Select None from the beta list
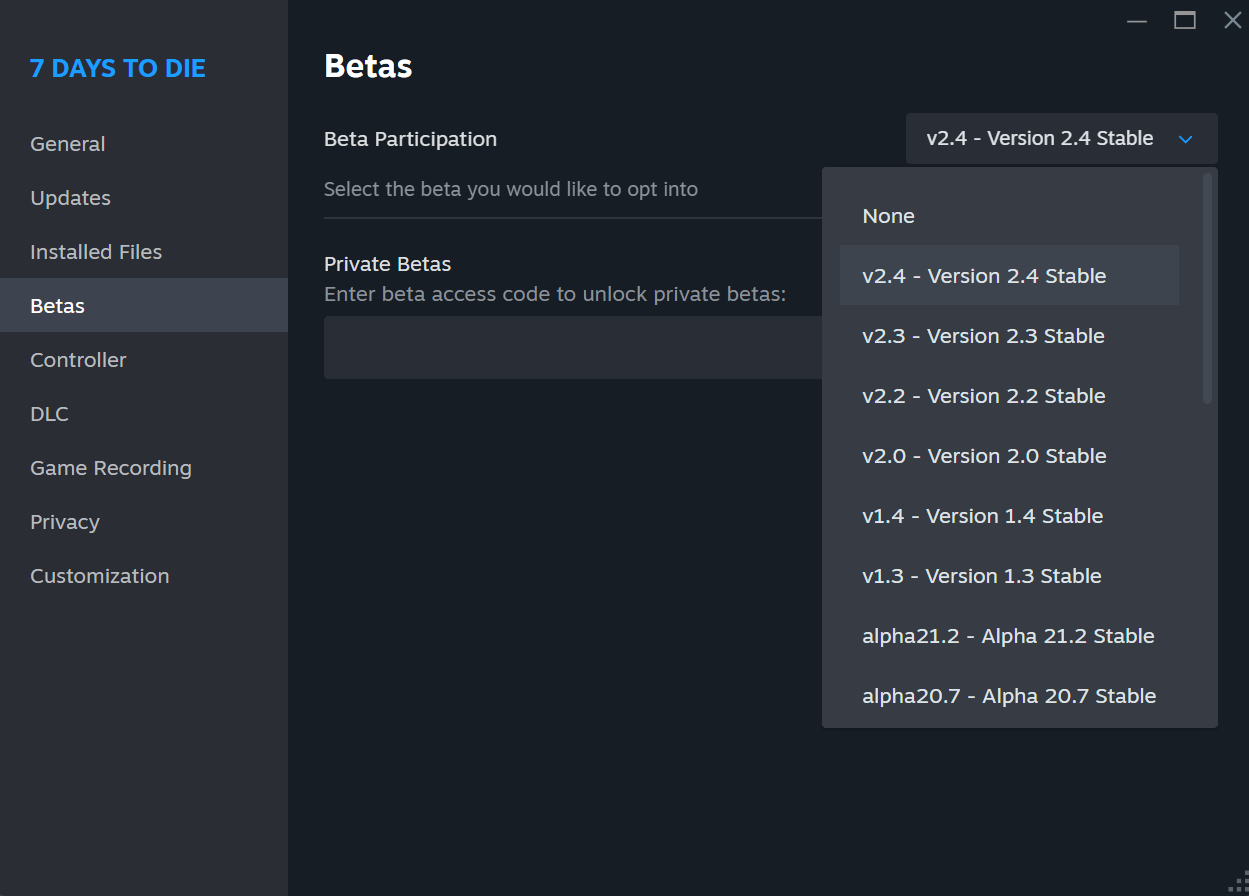 [888, 216]
